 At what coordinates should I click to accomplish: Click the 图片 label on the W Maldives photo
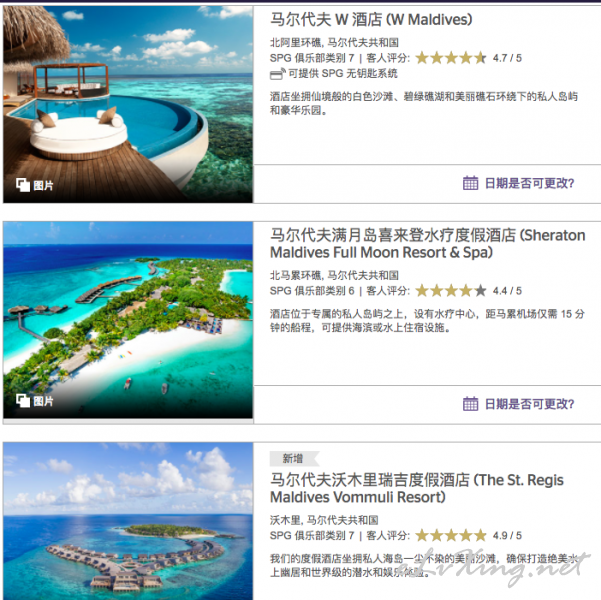(x=43, y=186)
